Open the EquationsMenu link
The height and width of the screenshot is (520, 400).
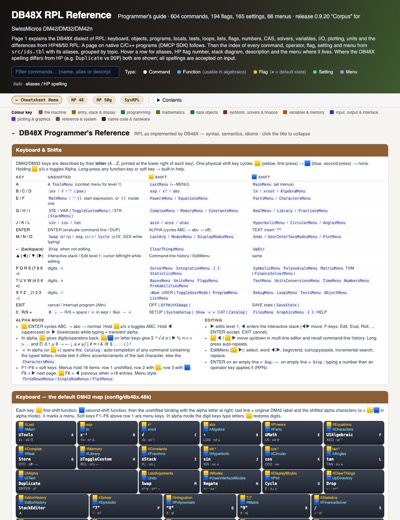tap(193, 198)
